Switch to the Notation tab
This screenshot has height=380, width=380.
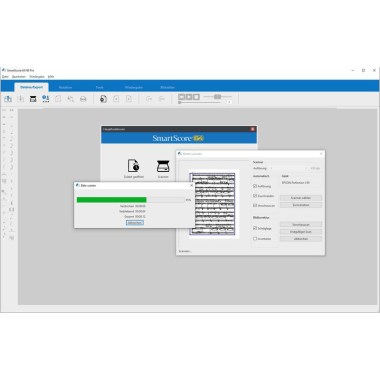[65, 87]
